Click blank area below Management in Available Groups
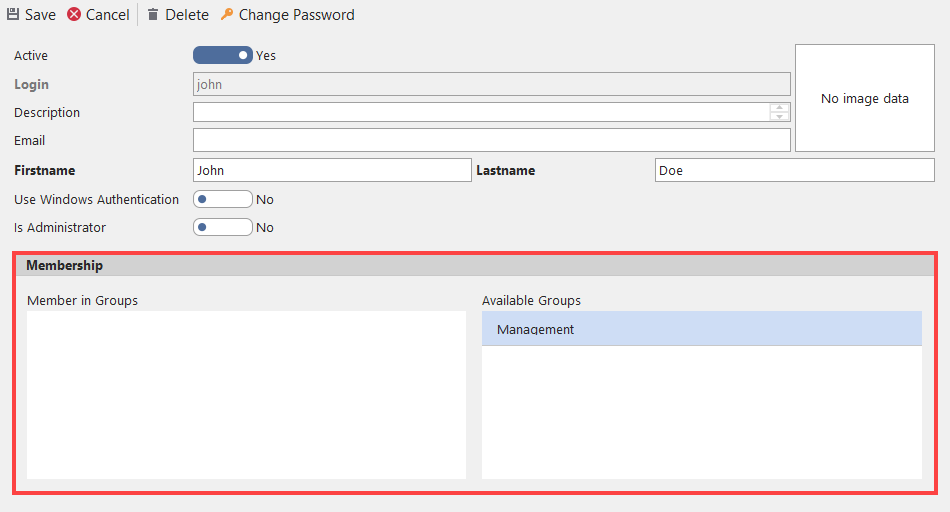Viewport: 950px width, 512px height. [x=701, y=412]
